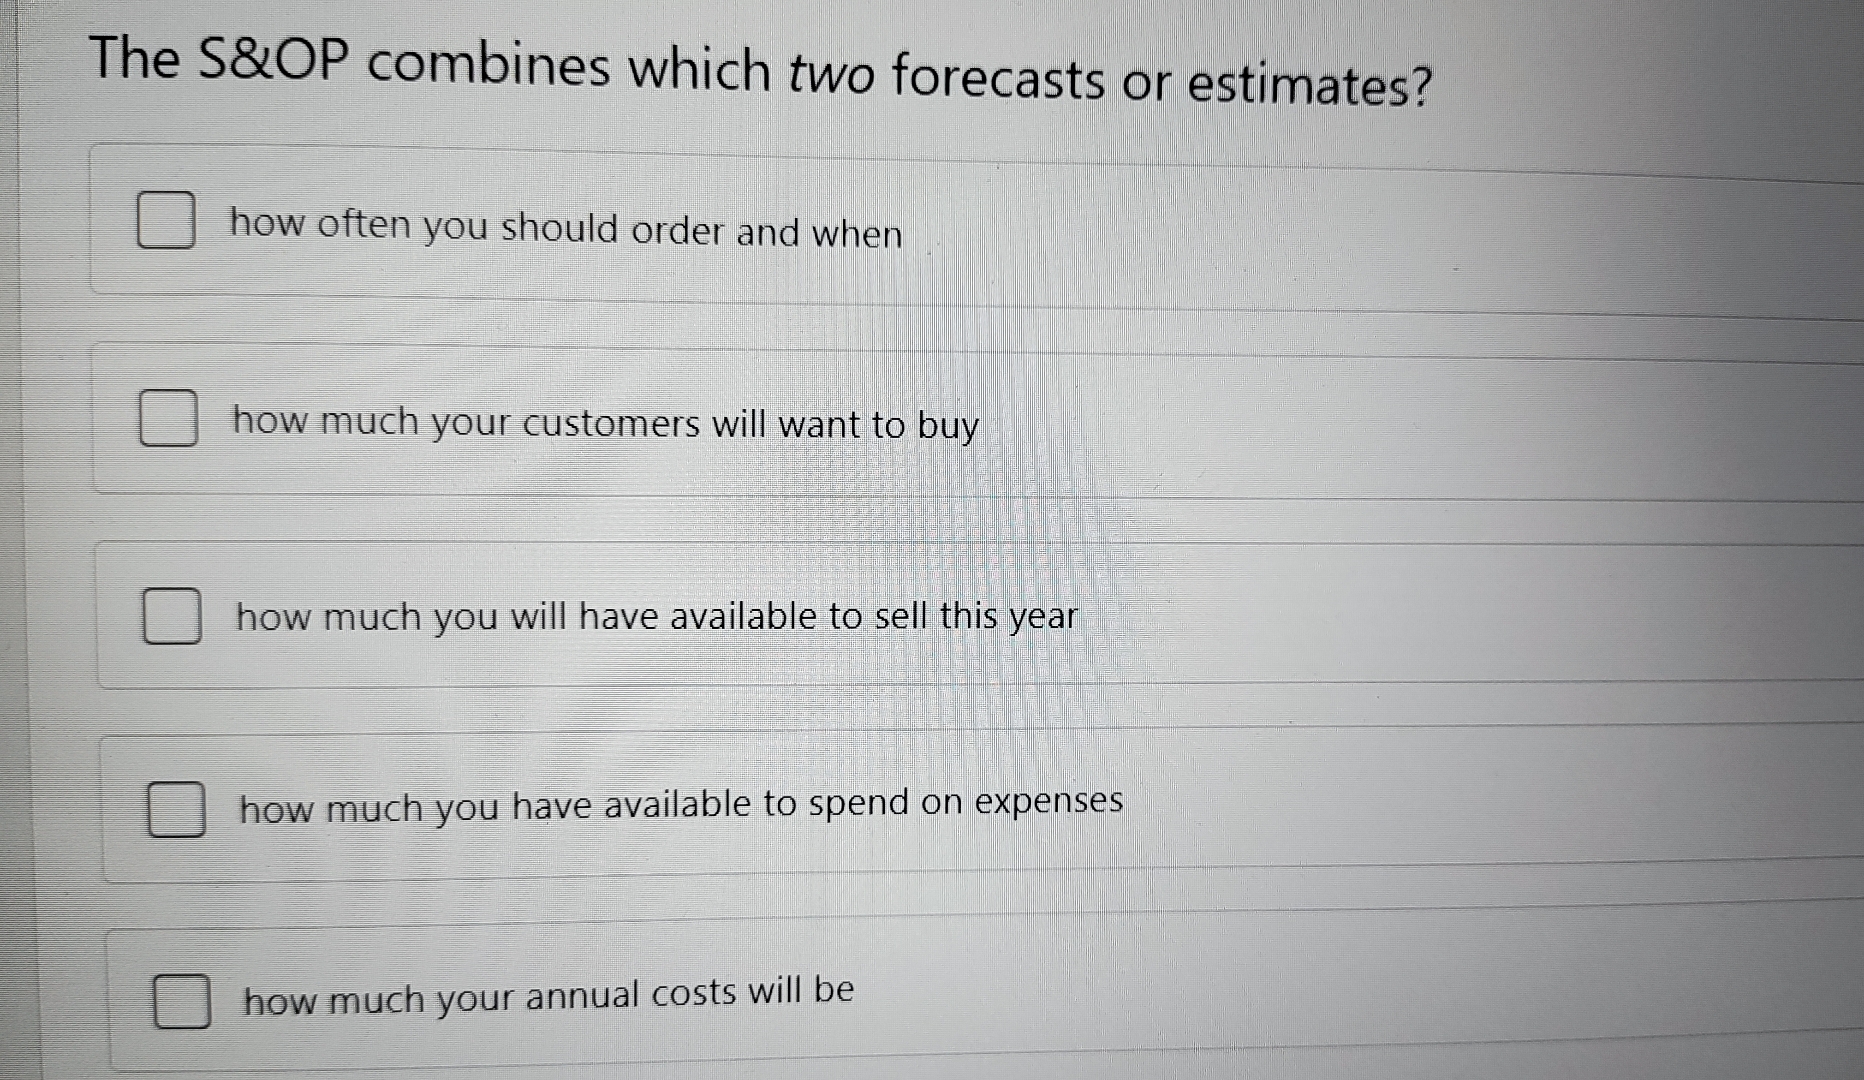Check the 'how much your customers will want to buy' checkbox

click(x=168, y=420)
